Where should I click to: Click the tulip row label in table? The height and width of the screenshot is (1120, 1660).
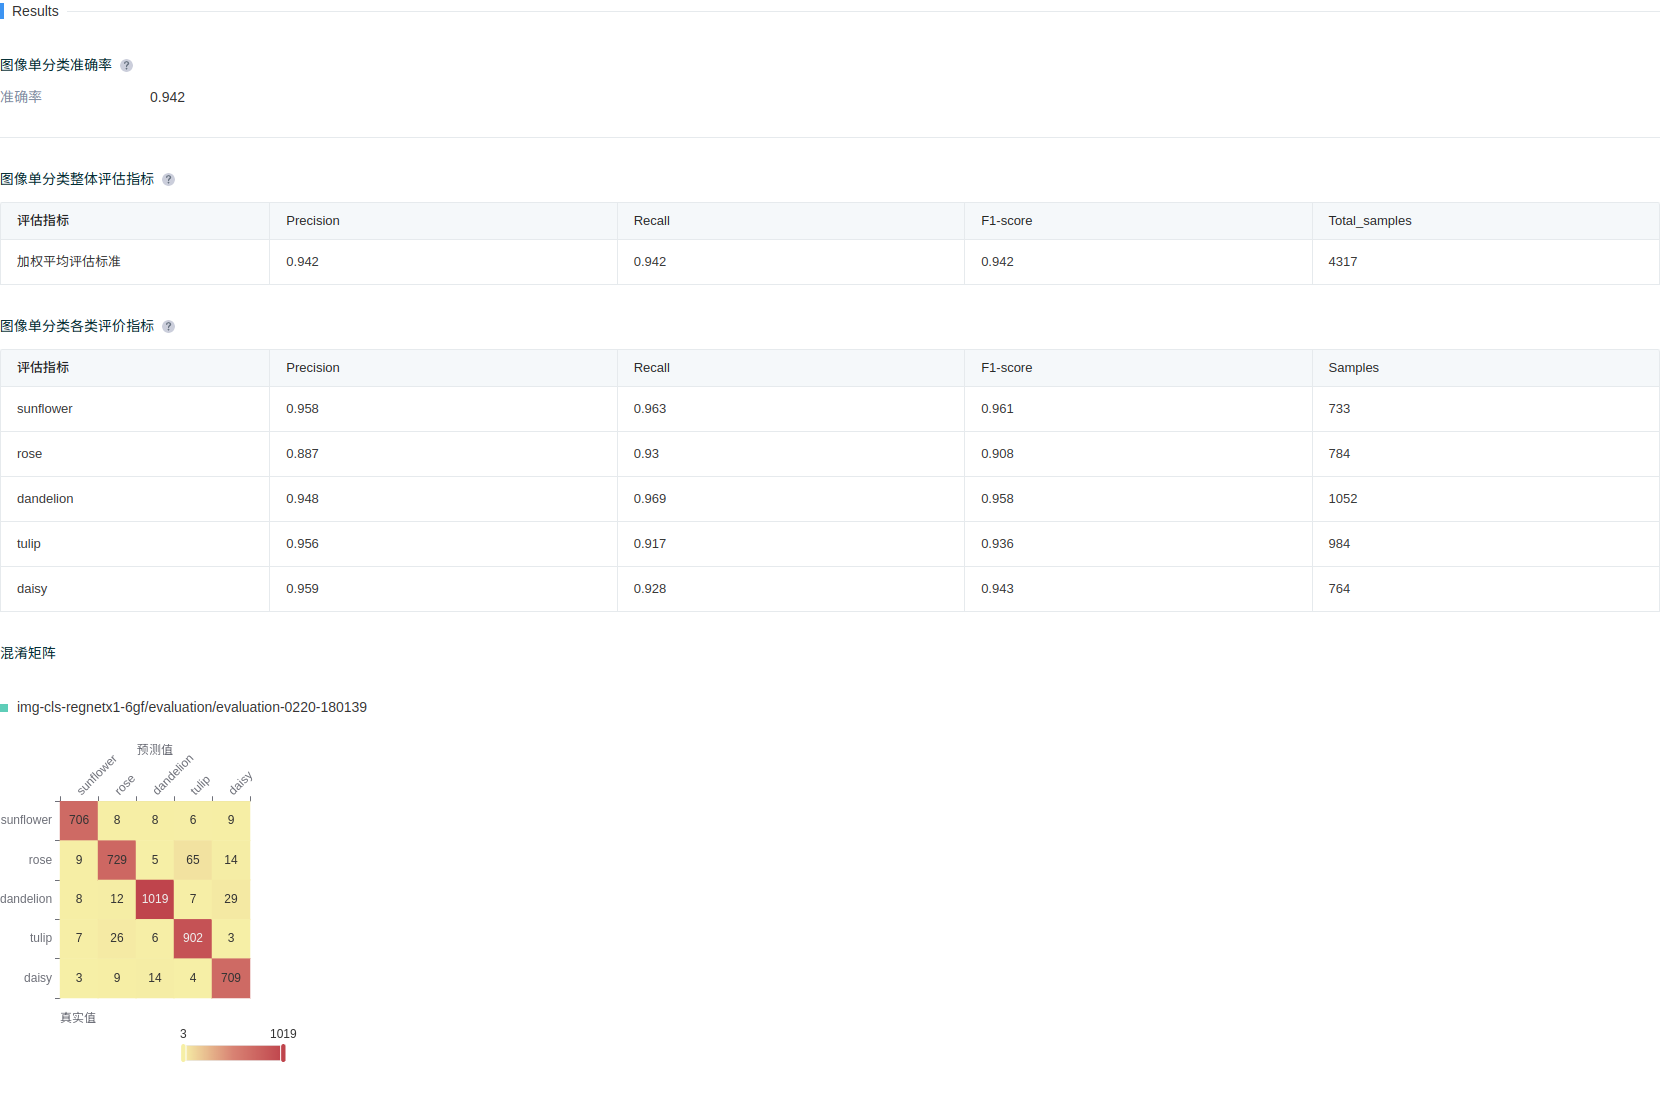29,544
